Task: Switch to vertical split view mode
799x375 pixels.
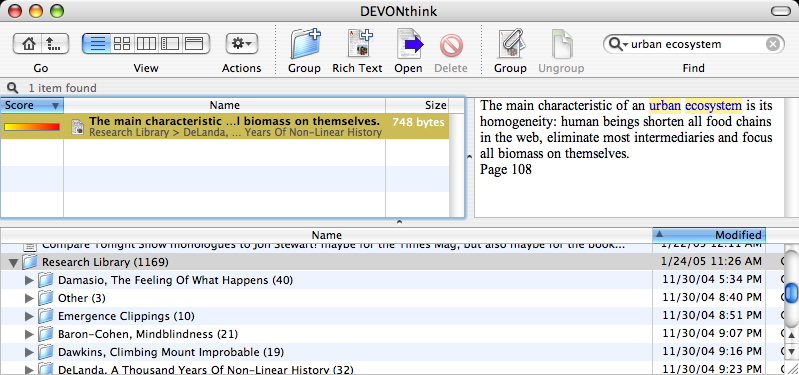Action: (x=171, y=44)
